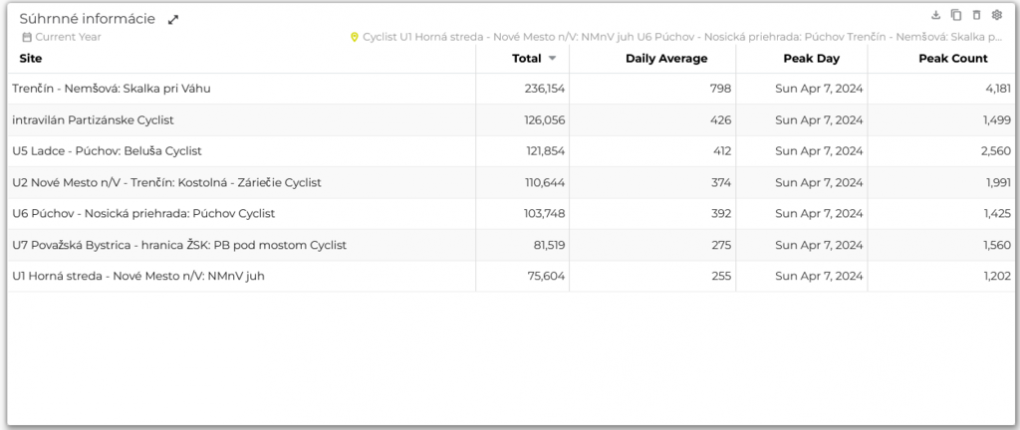Expand widget with diagonal arrows icon
The width and height of the screenshot is (1020, 430).
(x=173, y=20)
